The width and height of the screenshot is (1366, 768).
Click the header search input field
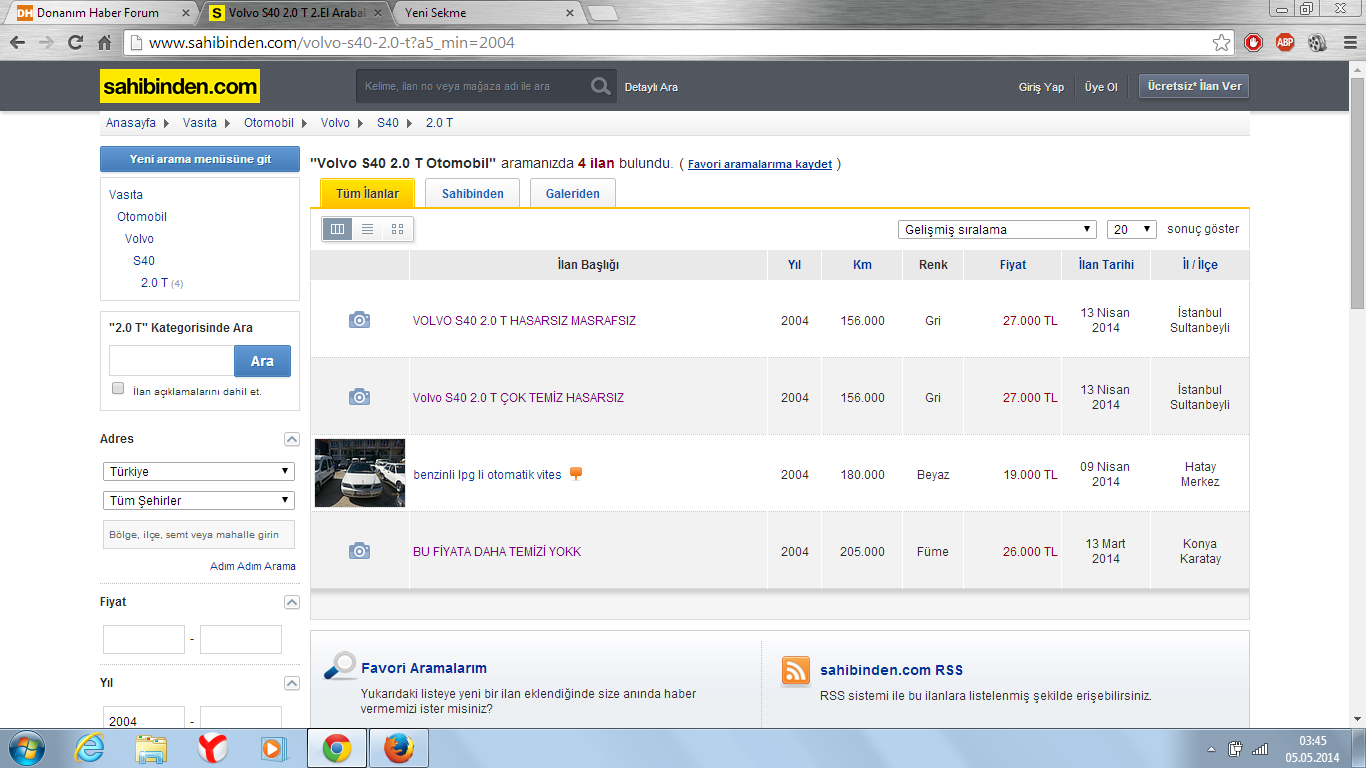point(472,87)
